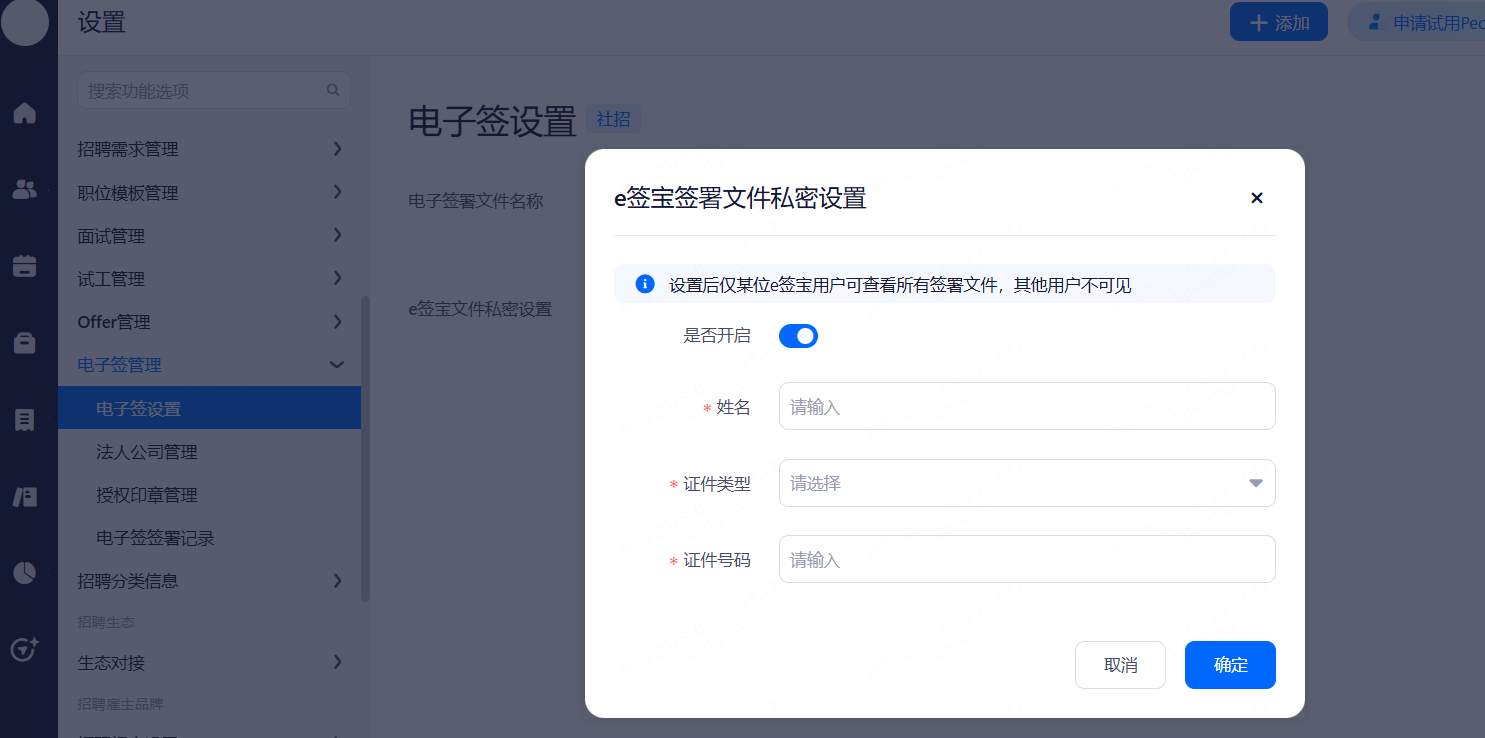
Task: Open 法人公司管理 menu item
Action: tap(147, 452)
